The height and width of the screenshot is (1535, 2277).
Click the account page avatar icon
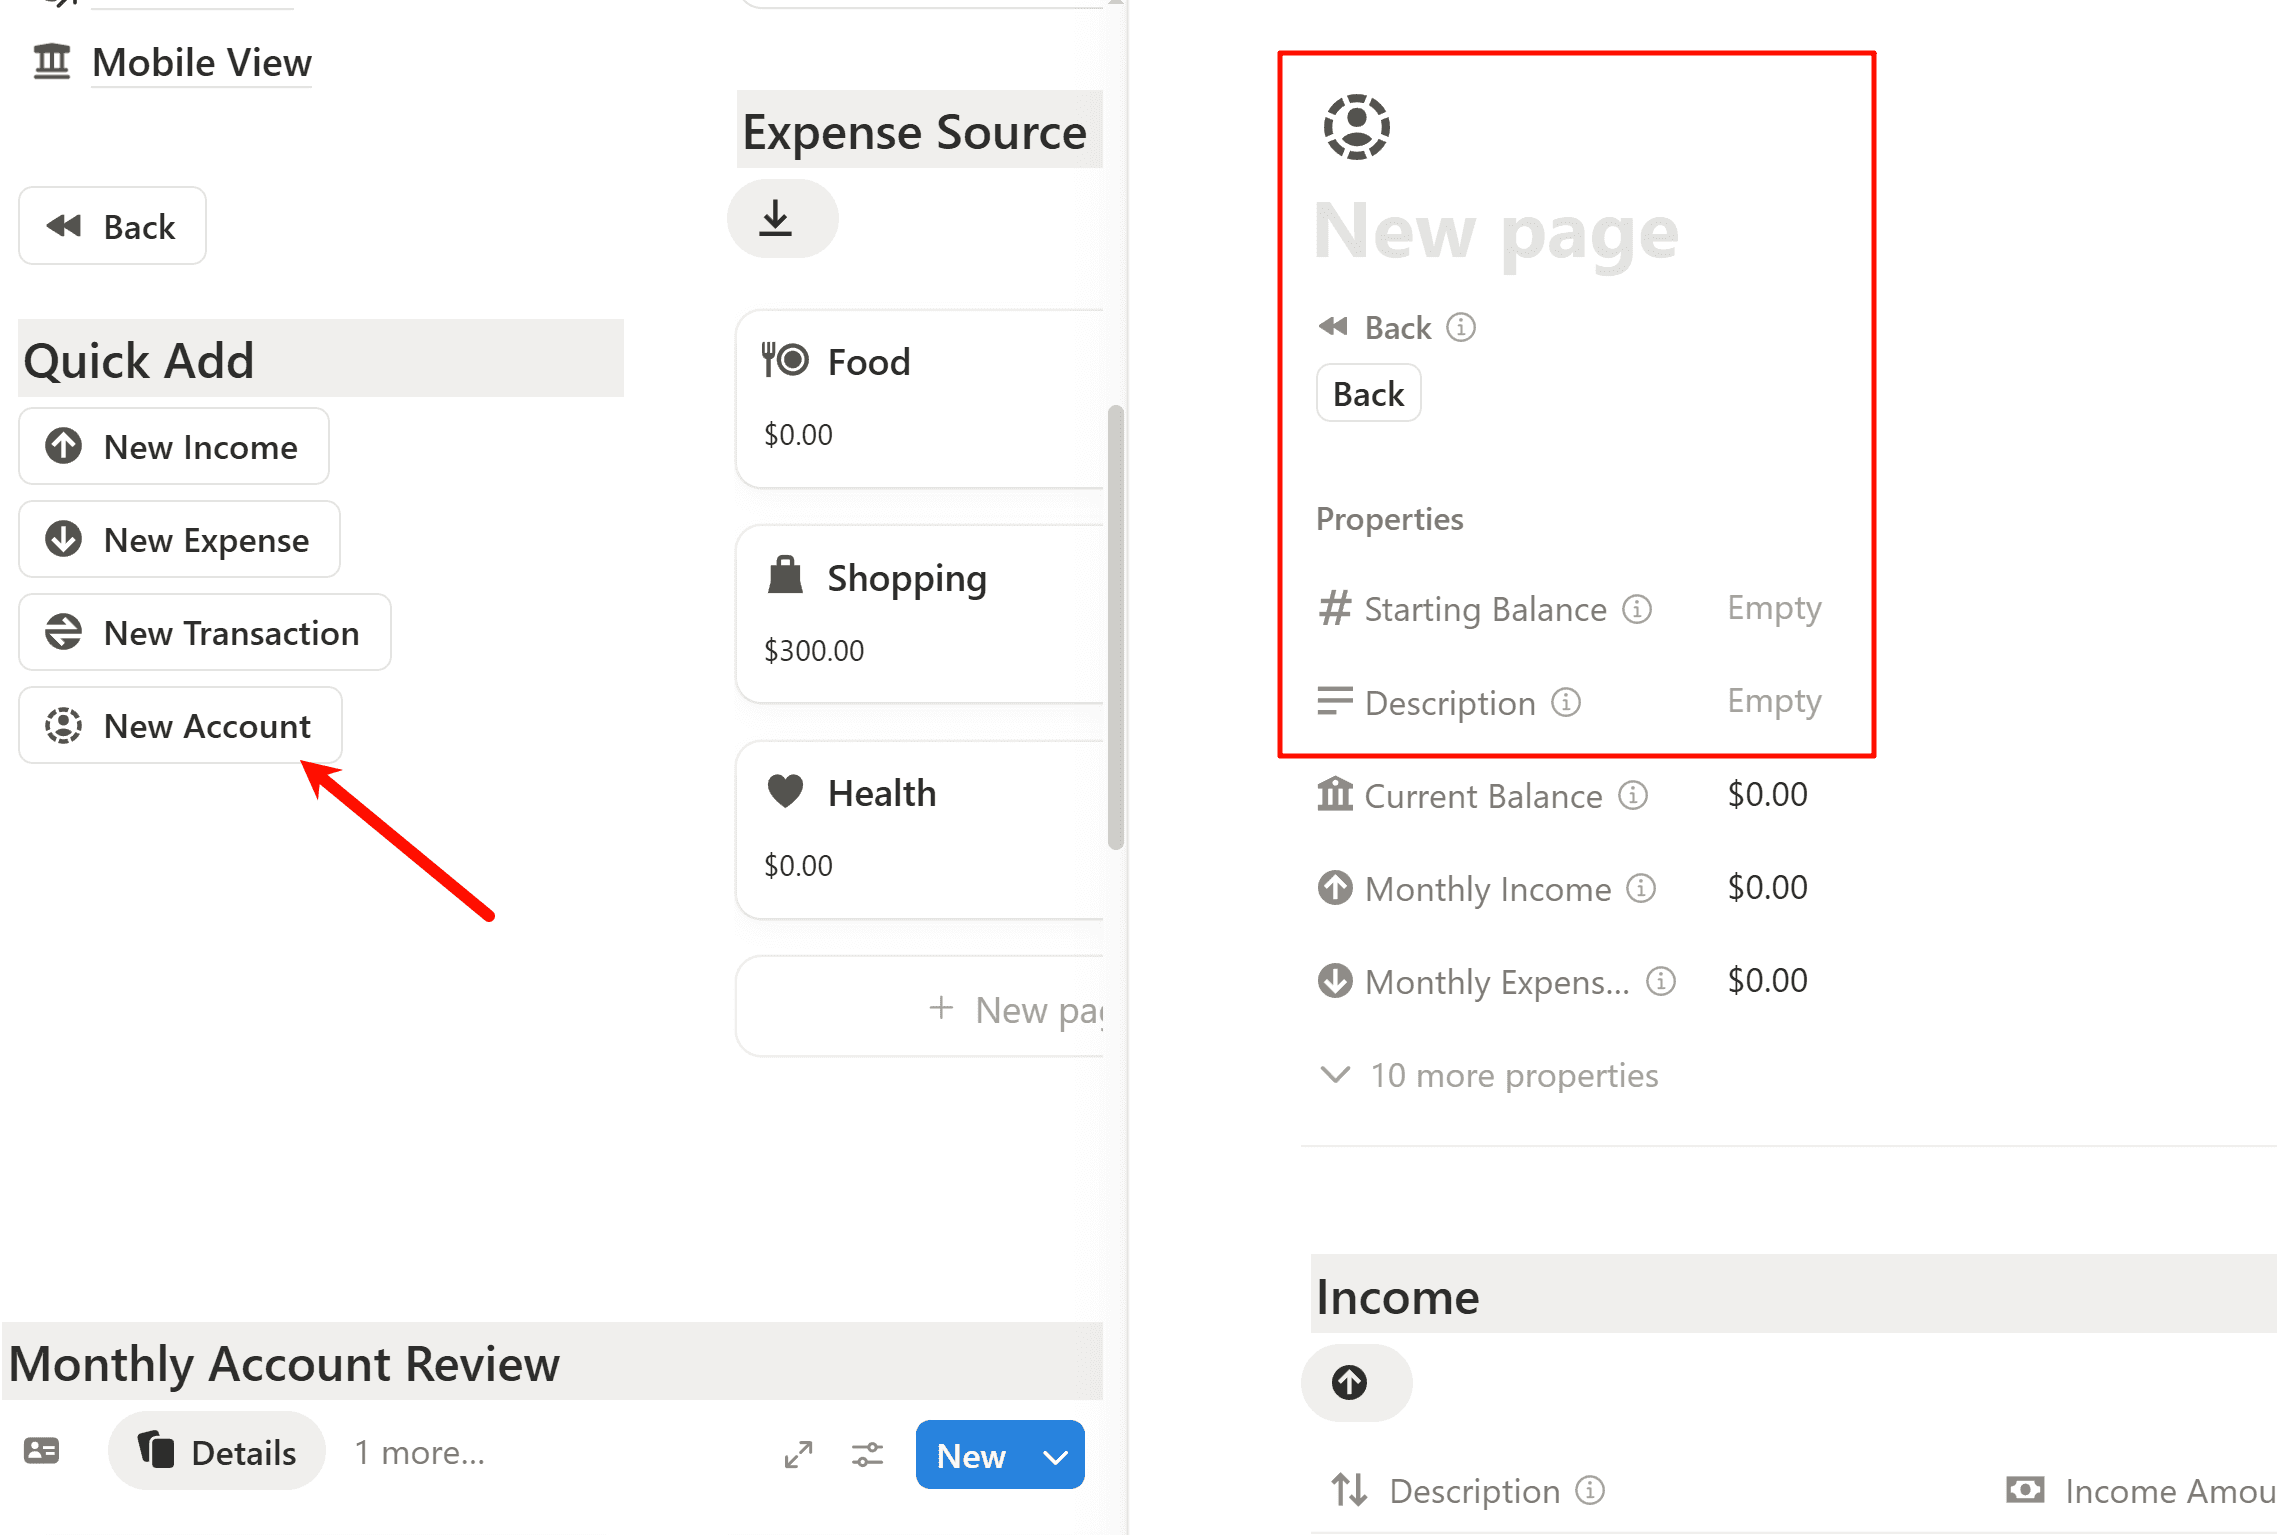(1356, 127)
